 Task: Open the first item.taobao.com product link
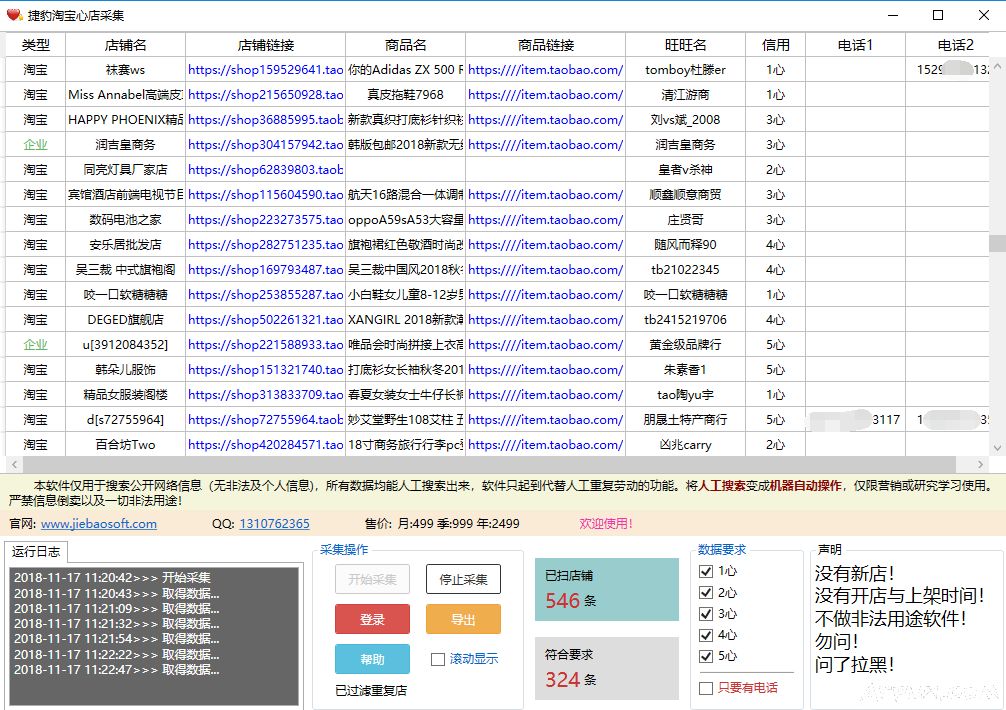(545, 69)
